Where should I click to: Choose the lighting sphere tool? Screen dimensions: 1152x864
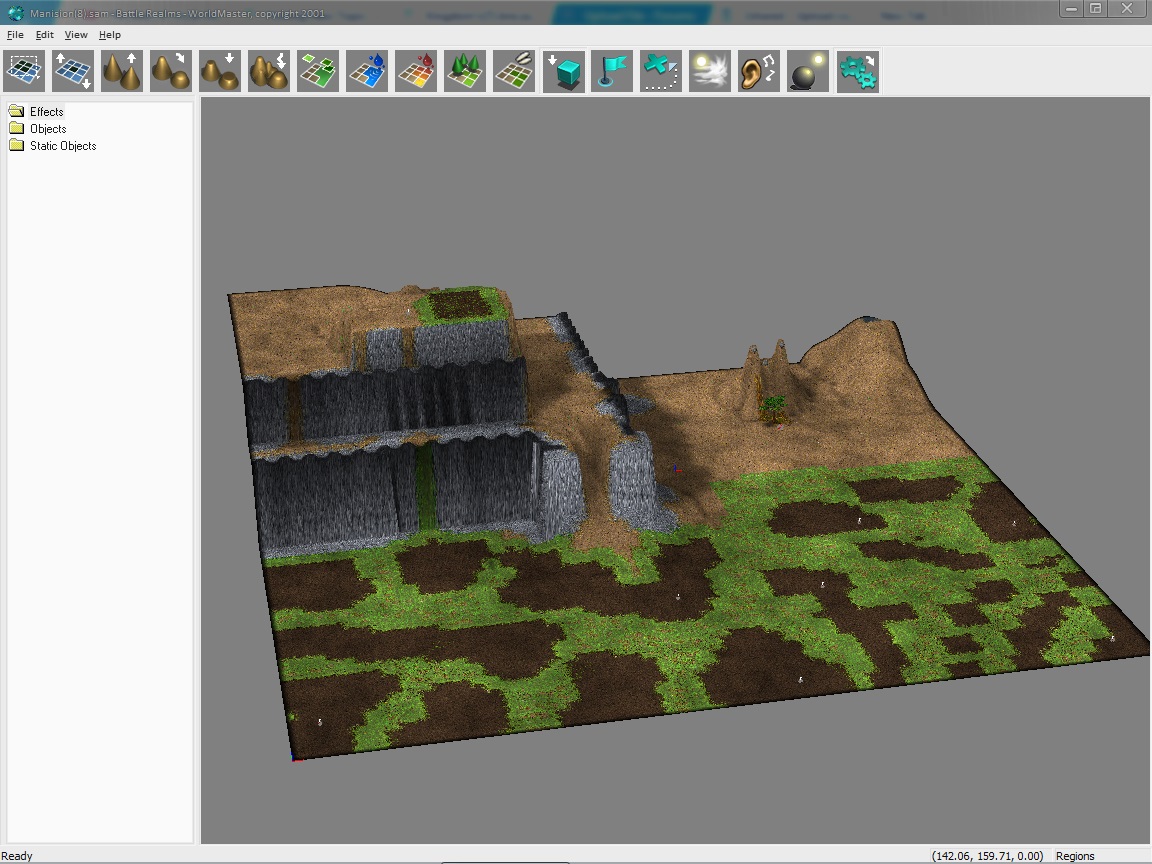(x=808, y=71)
